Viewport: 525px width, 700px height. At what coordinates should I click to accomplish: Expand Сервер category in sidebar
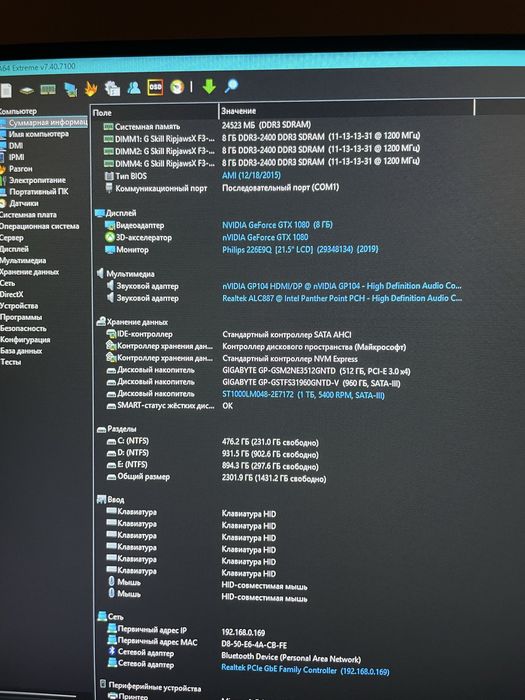(x=12, y=238)
